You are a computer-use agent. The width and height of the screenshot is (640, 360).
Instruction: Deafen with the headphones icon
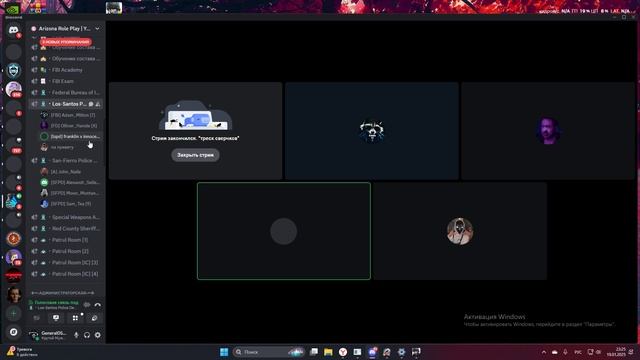(x=87, y=335)
